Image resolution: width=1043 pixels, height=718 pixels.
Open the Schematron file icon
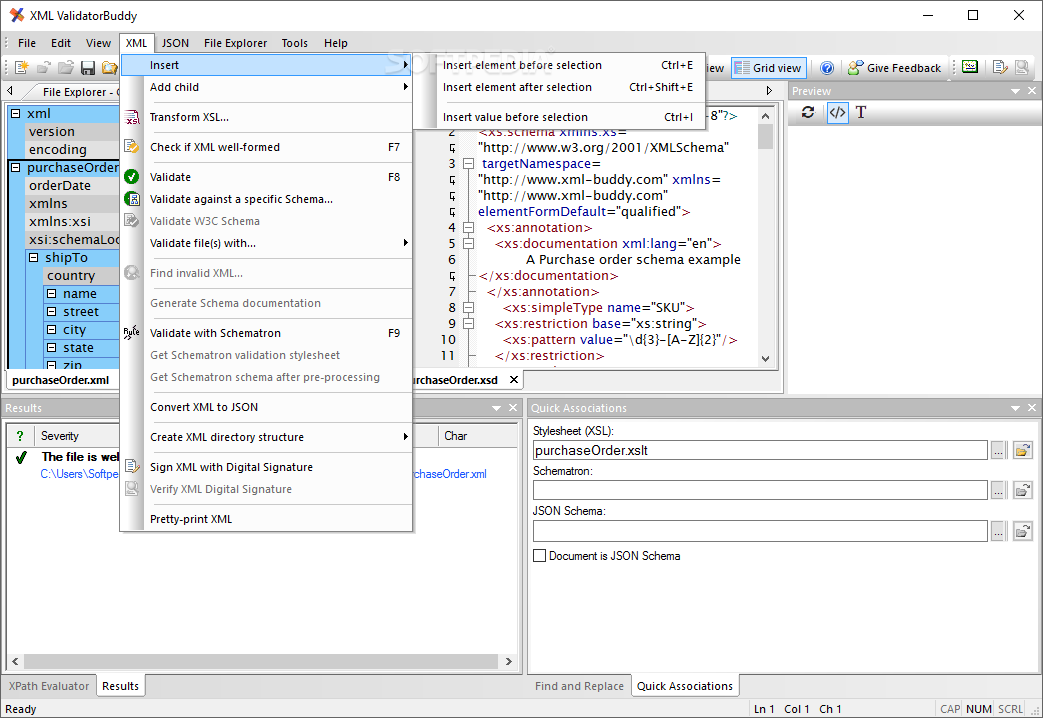[x=1022, y=490]
